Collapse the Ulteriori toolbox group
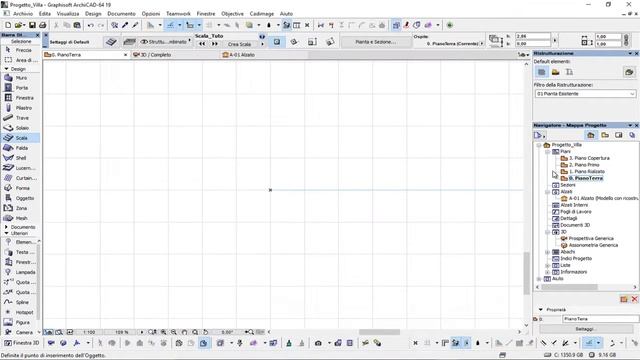Image resolution: width=640 pixels, height=360 pixels. point(6,233)
